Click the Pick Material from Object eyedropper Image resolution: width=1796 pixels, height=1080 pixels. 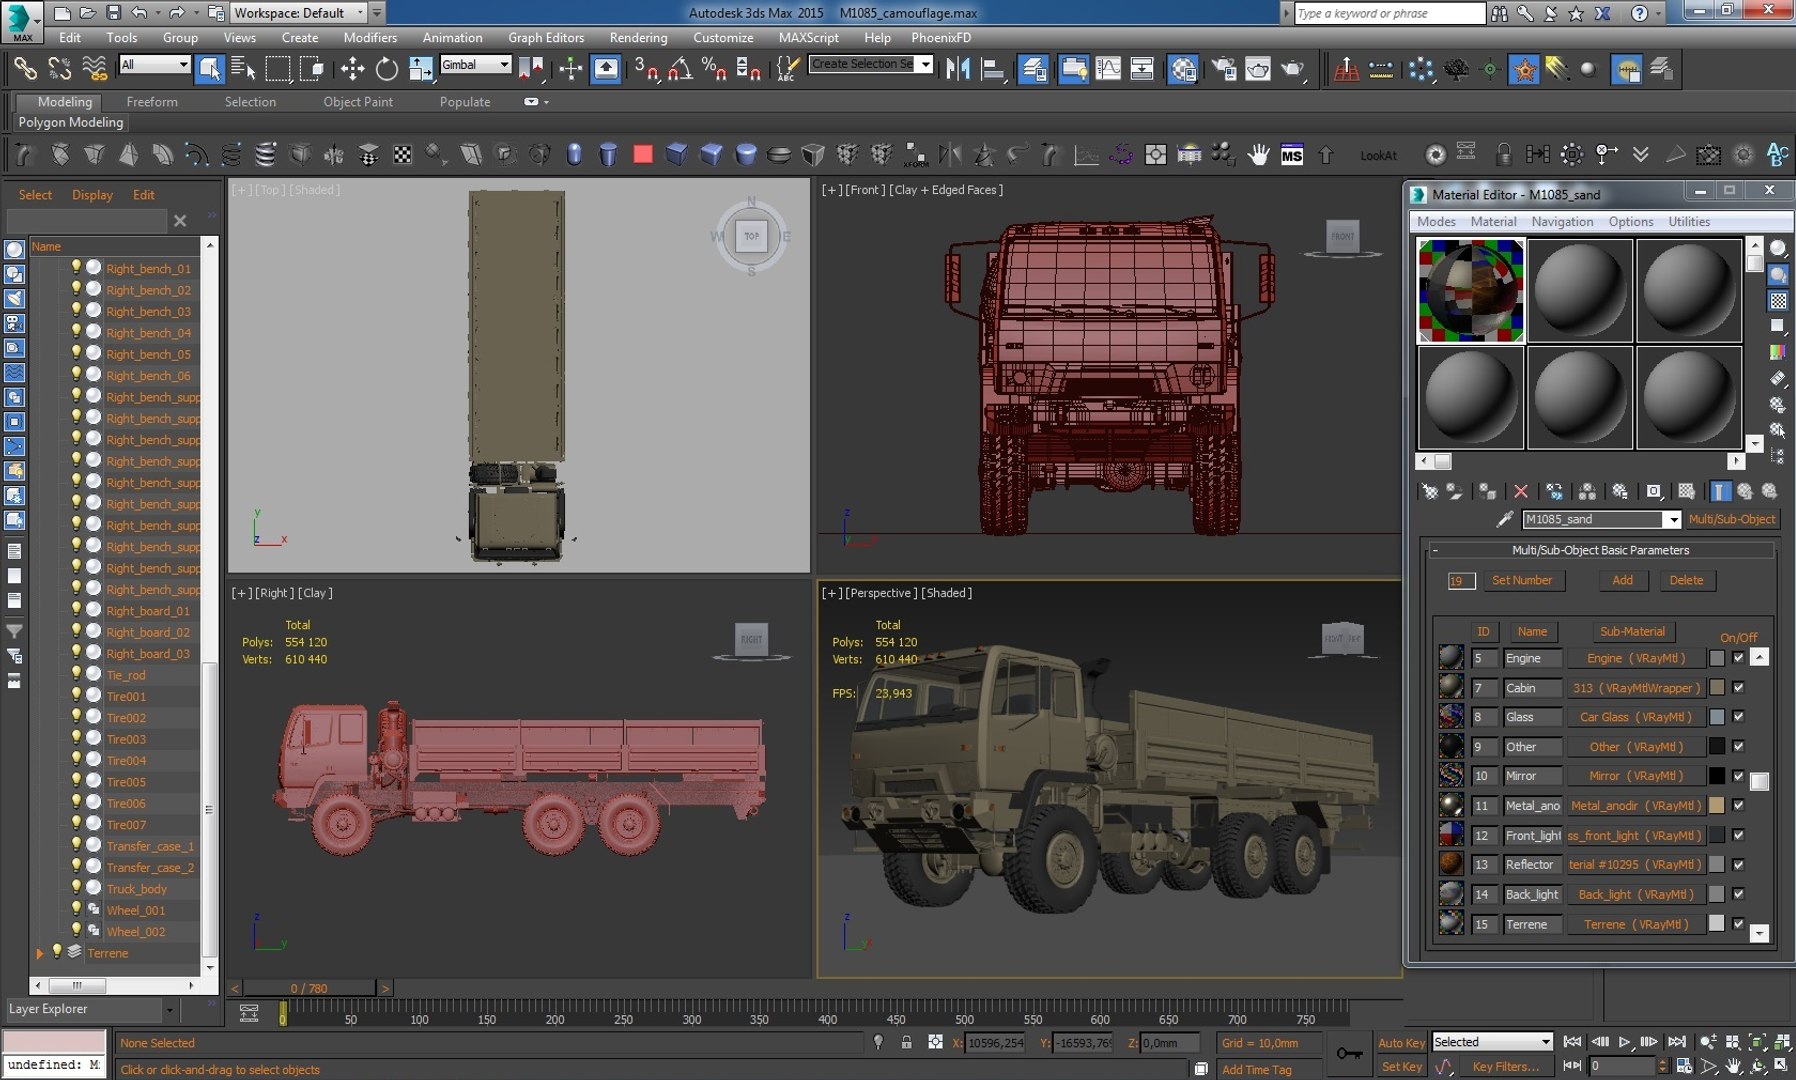click(1504, 519)
